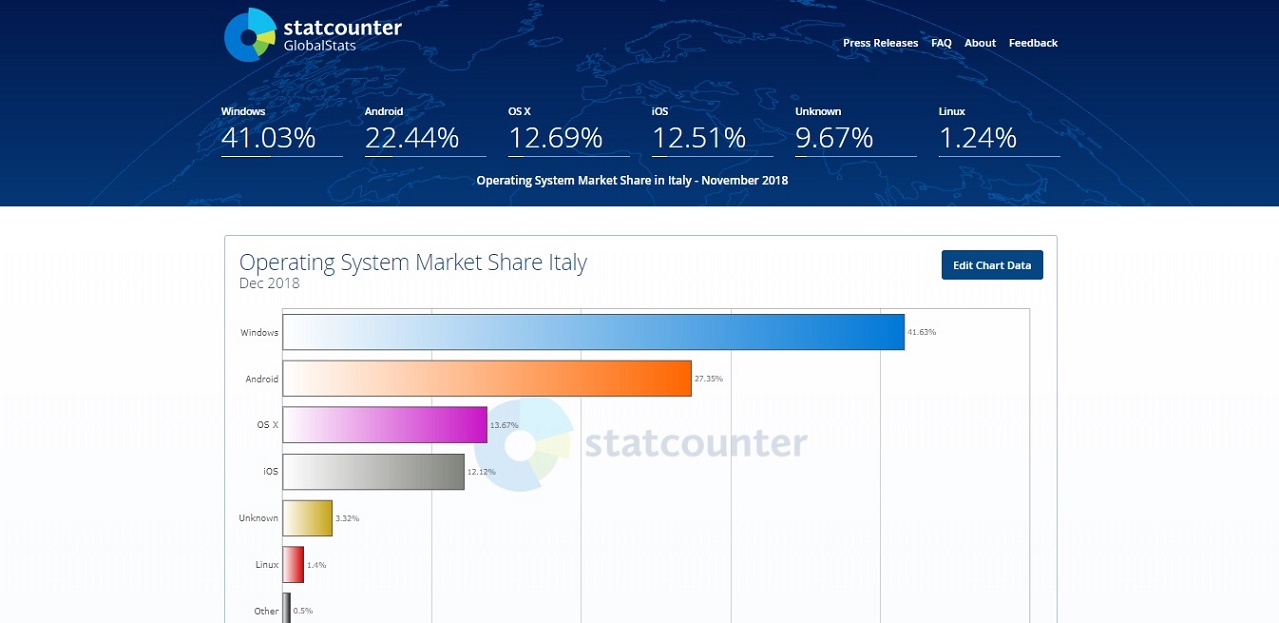Click the Linux axis label in chart
The image size is (1279, 623).
(267, 564)
